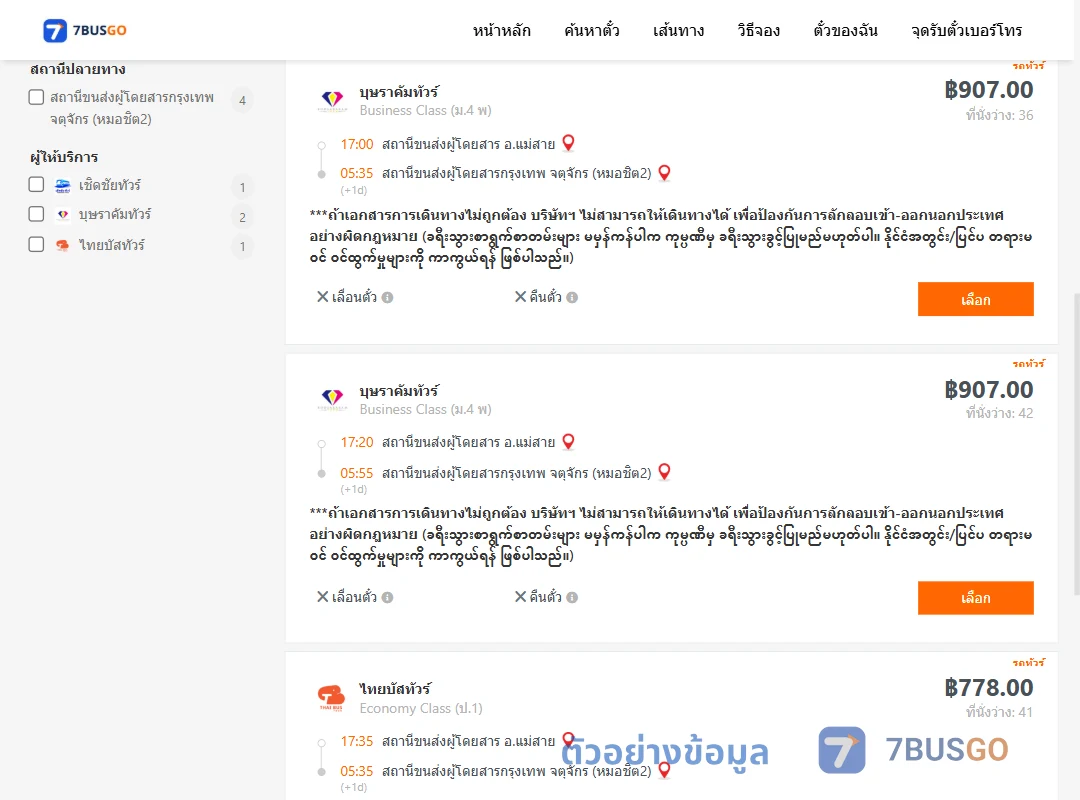Tick the หมอชิต2 destination station checkbox
Image resolution: width=1080 pixels, height=800 pixels.
tap(37, 97)
